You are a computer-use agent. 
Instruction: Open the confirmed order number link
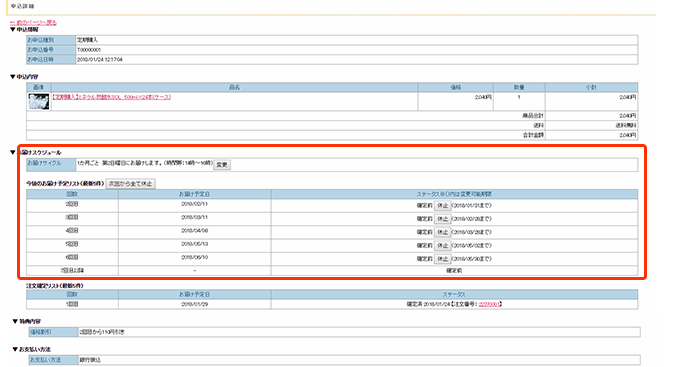489,304
